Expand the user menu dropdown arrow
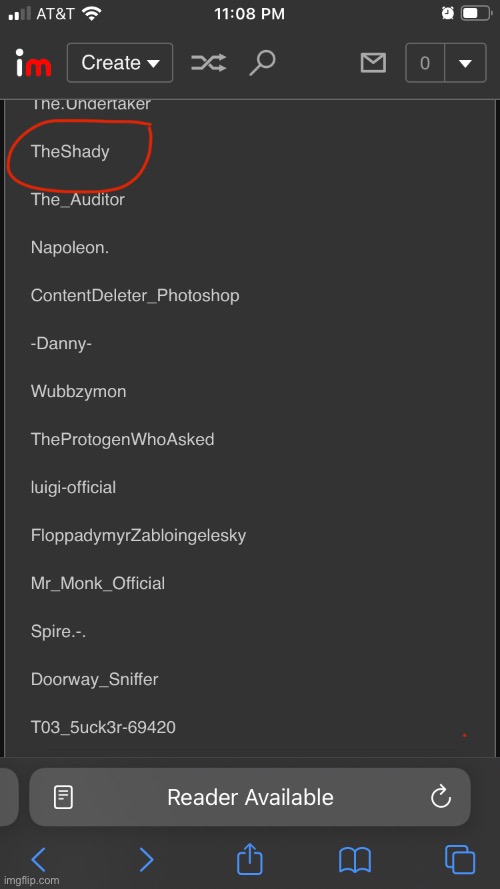This screenshot has width=500, height=889. pyautogui.click(x=465, y=63)
